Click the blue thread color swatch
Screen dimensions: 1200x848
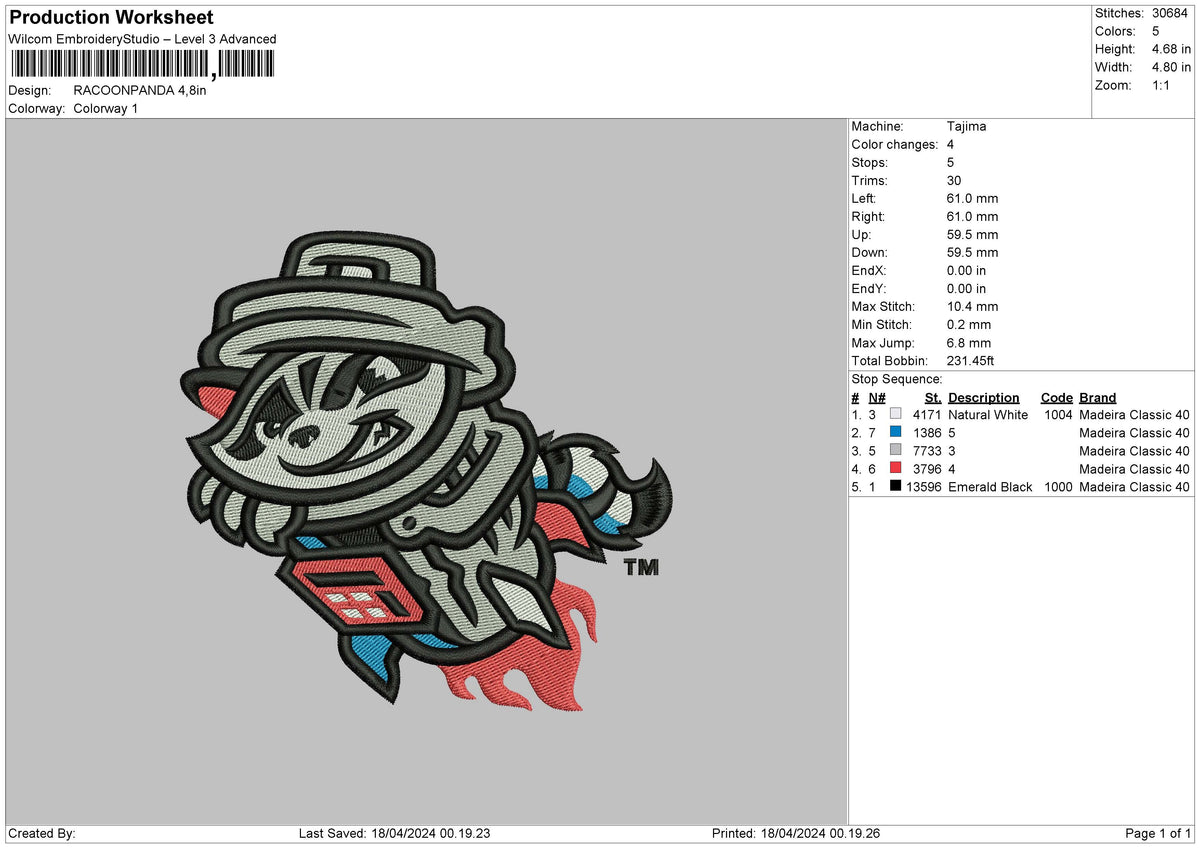[x=895, y=432]
